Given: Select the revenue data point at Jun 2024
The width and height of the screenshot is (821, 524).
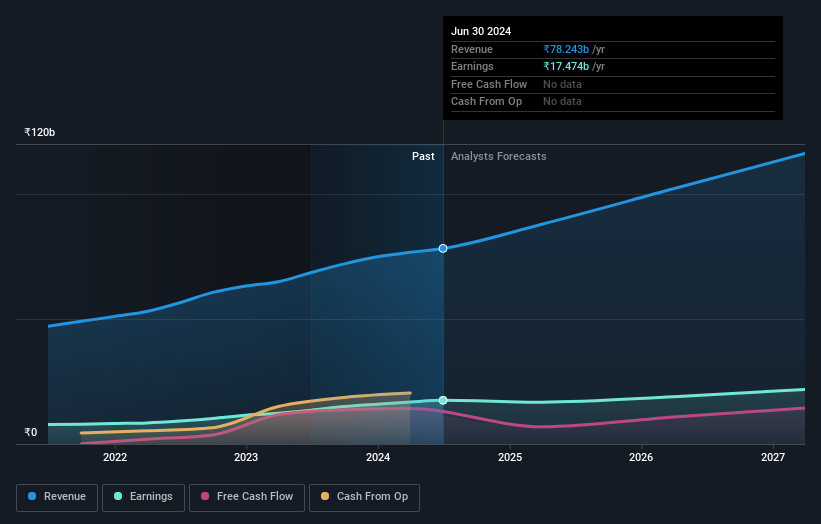Looking at the screenshot, I should [x=443, y=248].
